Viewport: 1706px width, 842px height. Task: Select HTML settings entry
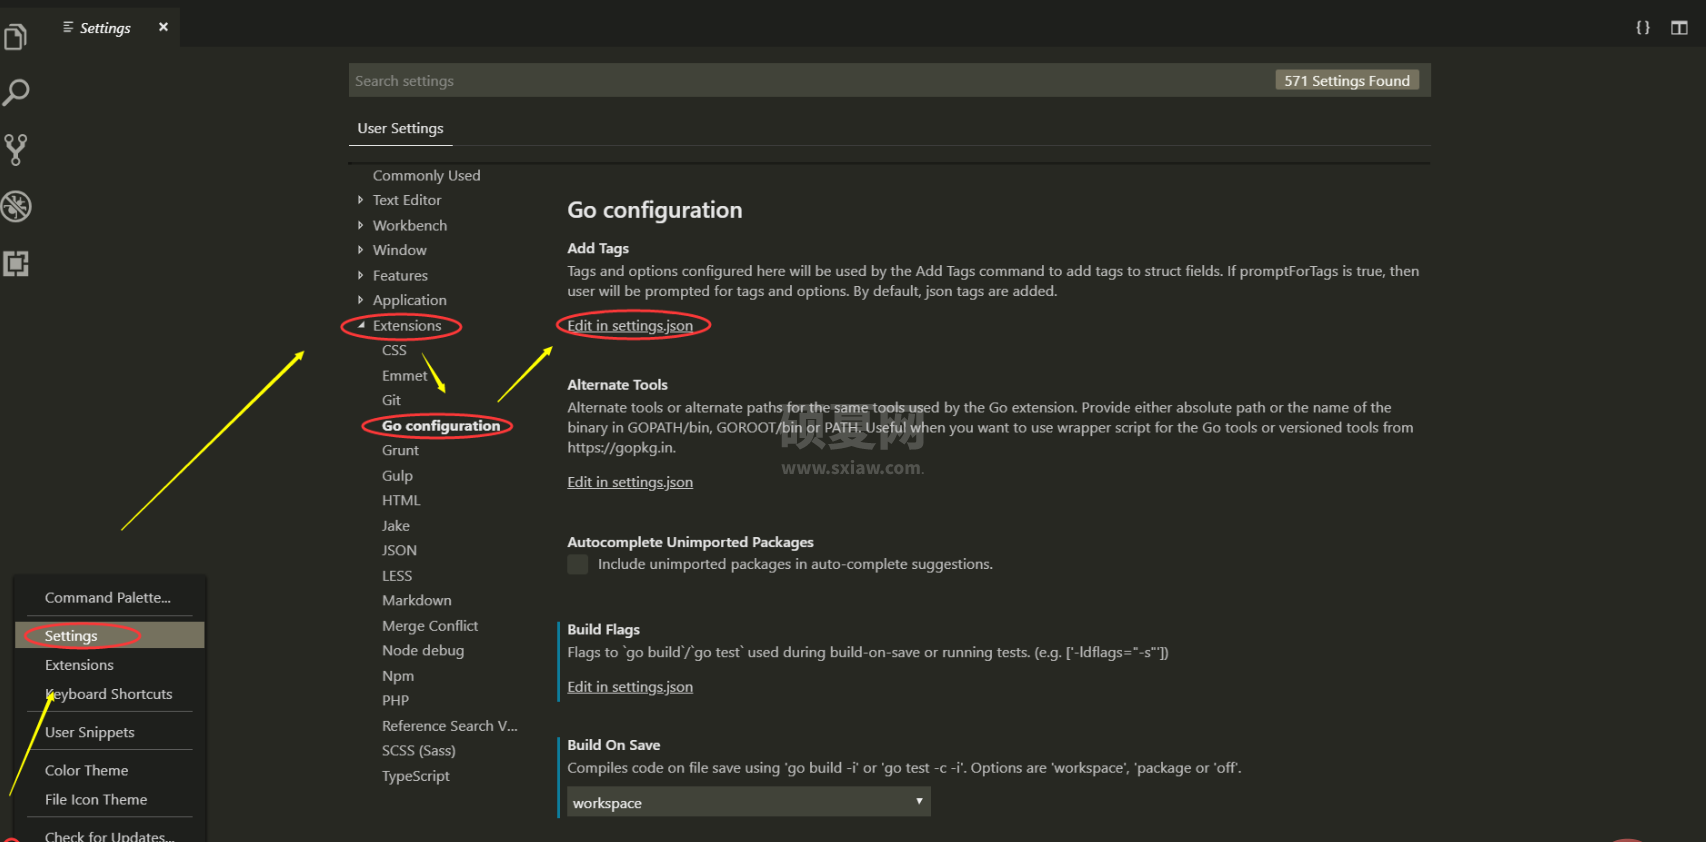[401, 500]
